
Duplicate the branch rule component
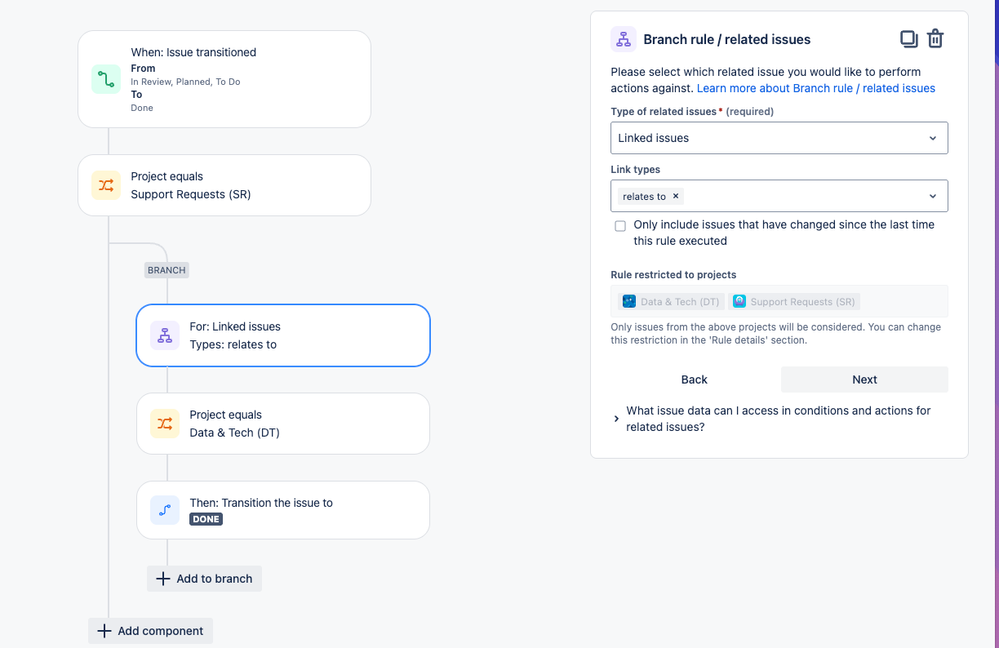click(x=908, y=39)
